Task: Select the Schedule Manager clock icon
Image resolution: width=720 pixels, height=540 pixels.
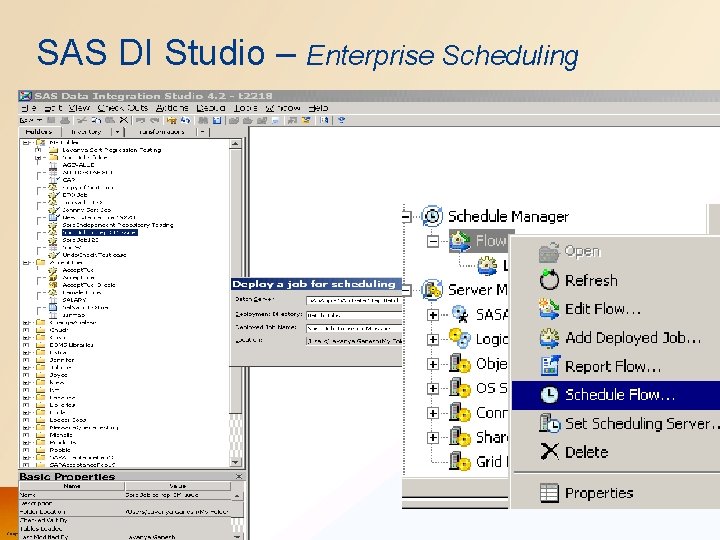Action: click(x=432, y=216)
